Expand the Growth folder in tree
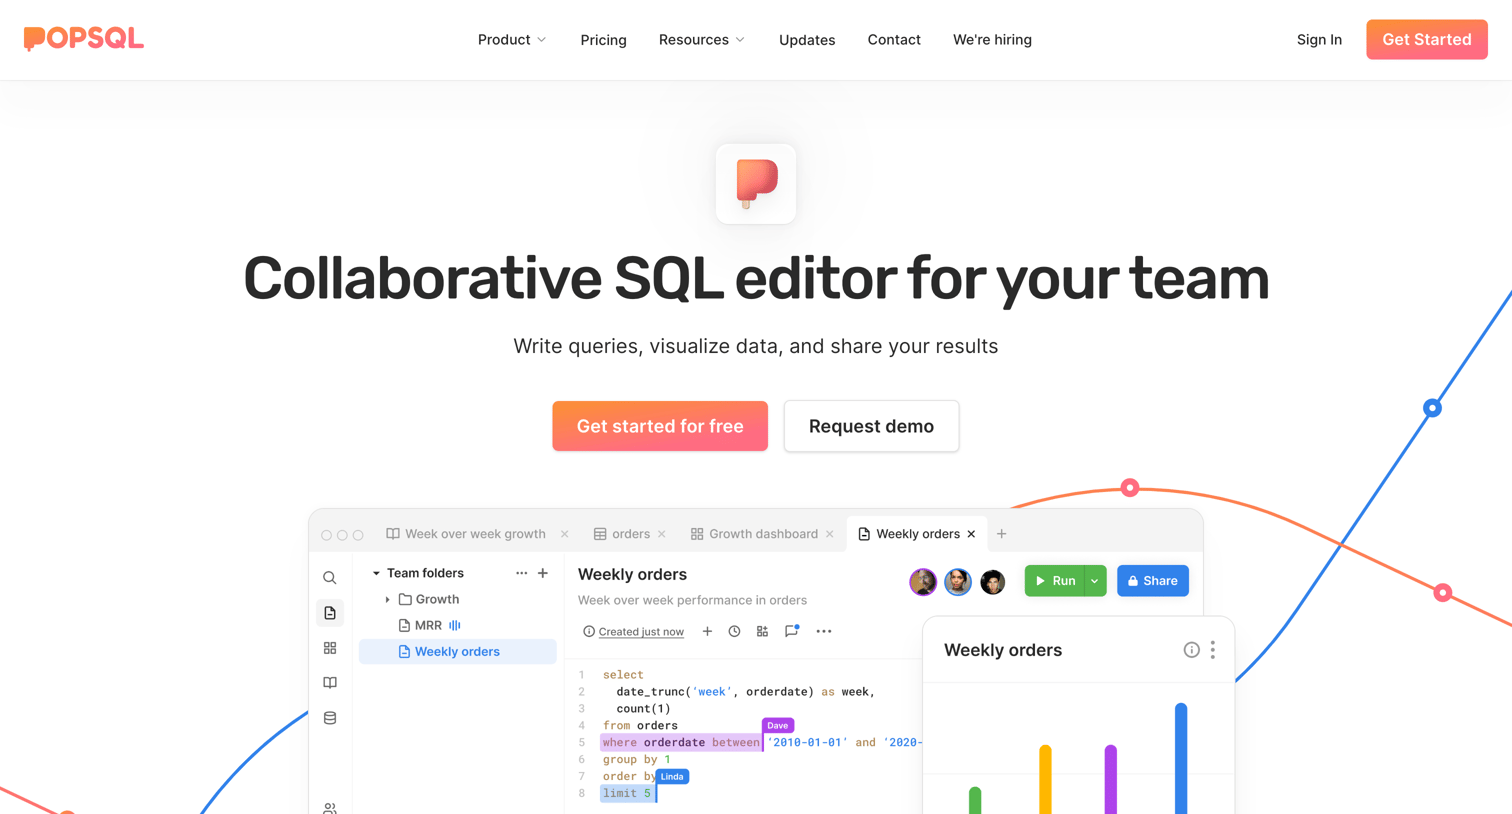This screenshot has height=814, width=1512. [388, 599]
